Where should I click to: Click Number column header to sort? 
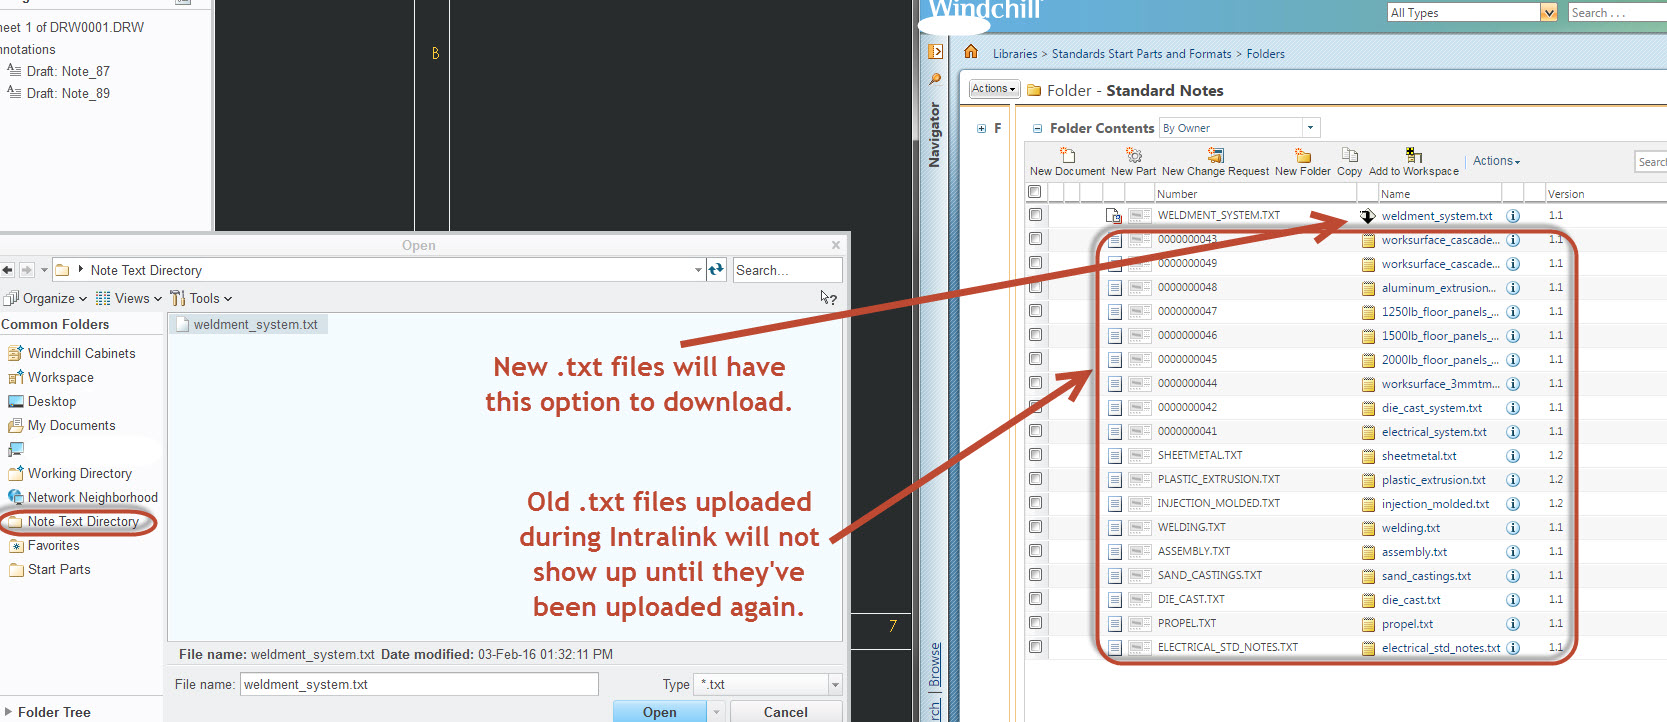coord(1177,194)
